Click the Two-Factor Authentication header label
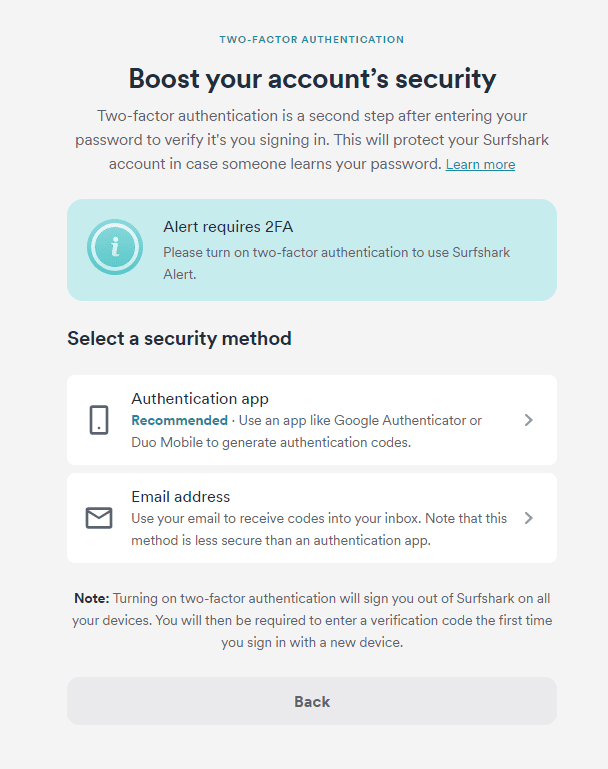Screen dimensions: 608x769 pyautogui.click(x=312, y=40)
